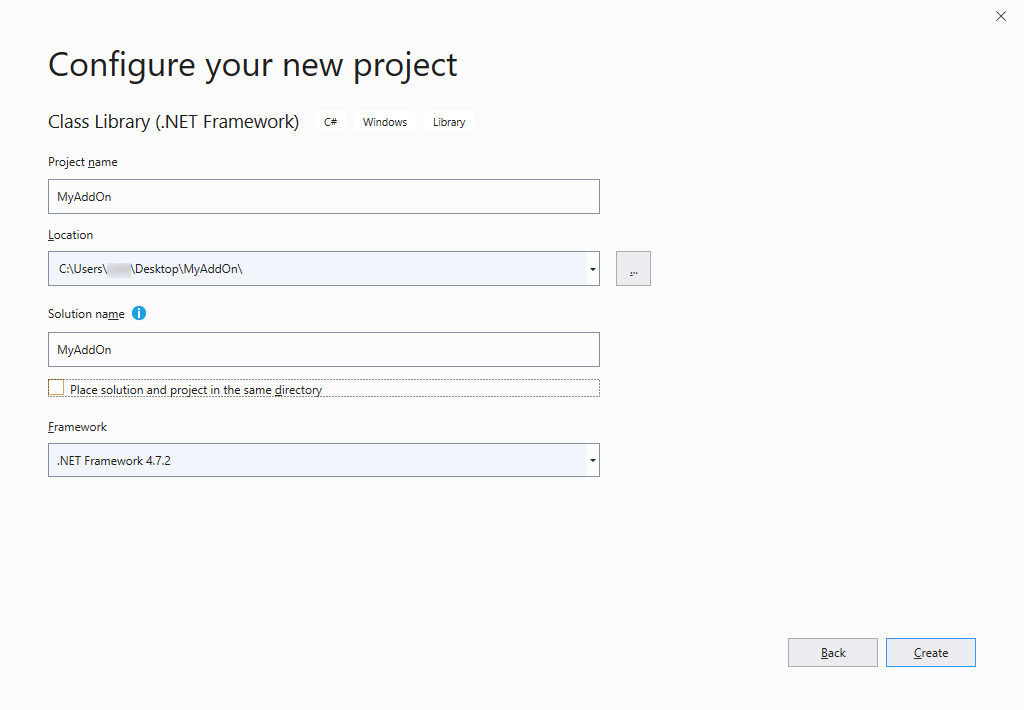Click the Project name label
Screen dimensions: 1024x710
[x=83, y=162]
